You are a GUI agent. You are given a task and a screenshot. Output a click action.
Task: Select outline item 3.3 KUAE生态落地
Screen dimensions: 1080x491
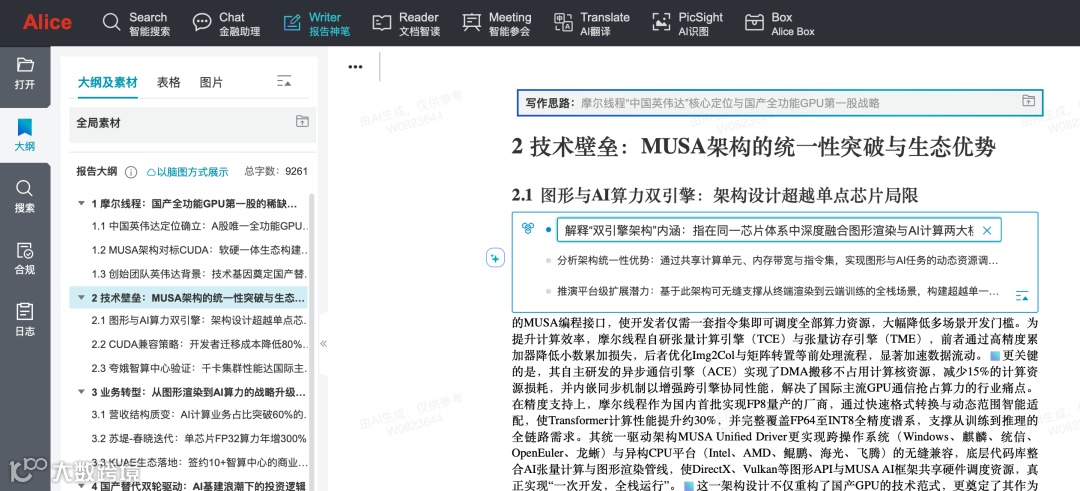tap(200, 462)
